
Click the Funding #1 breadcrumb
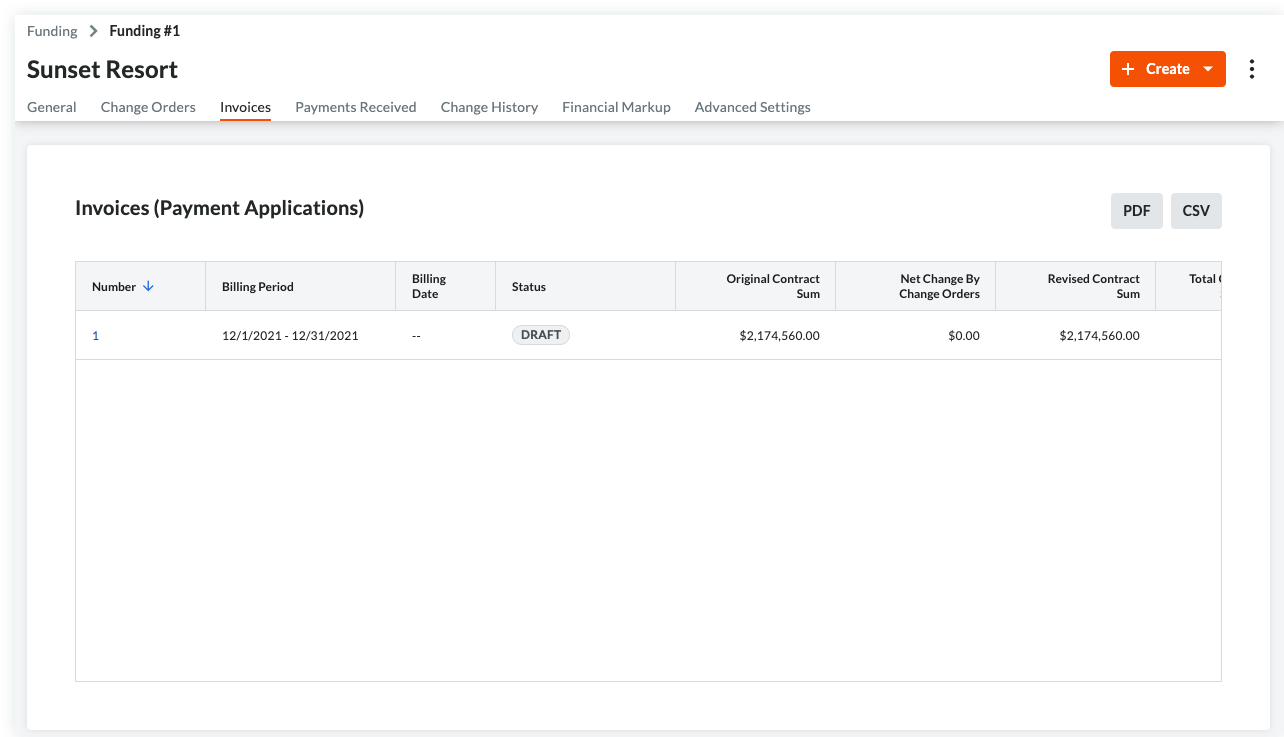[144, 31]
